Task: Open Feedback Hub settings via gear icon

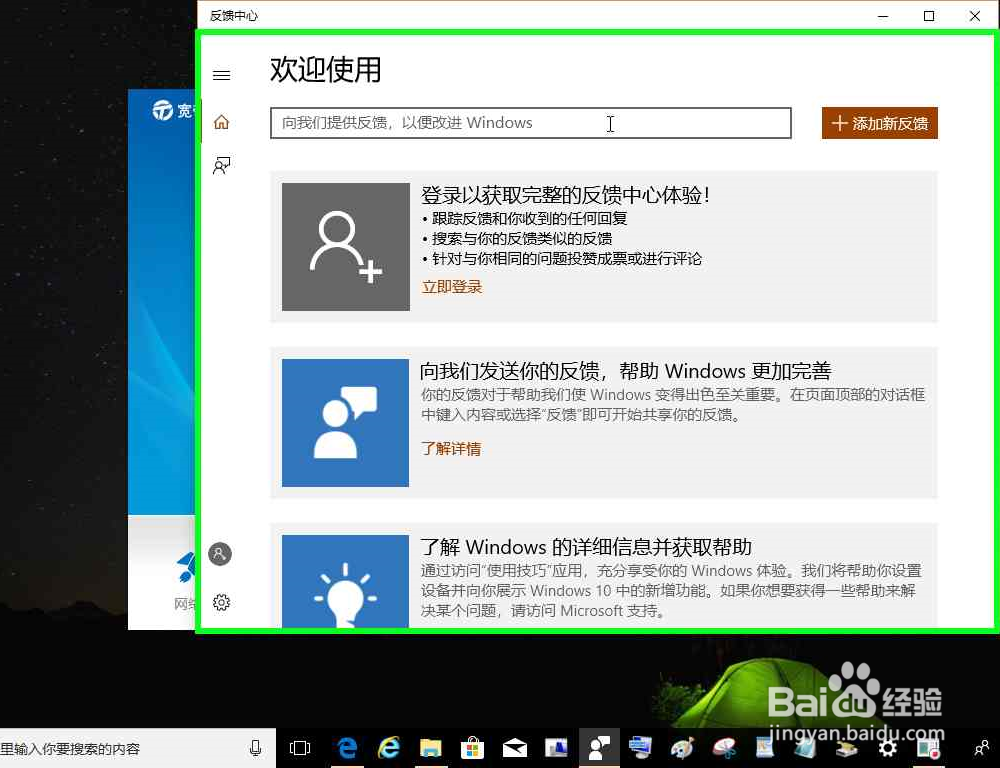Action: 221,602
